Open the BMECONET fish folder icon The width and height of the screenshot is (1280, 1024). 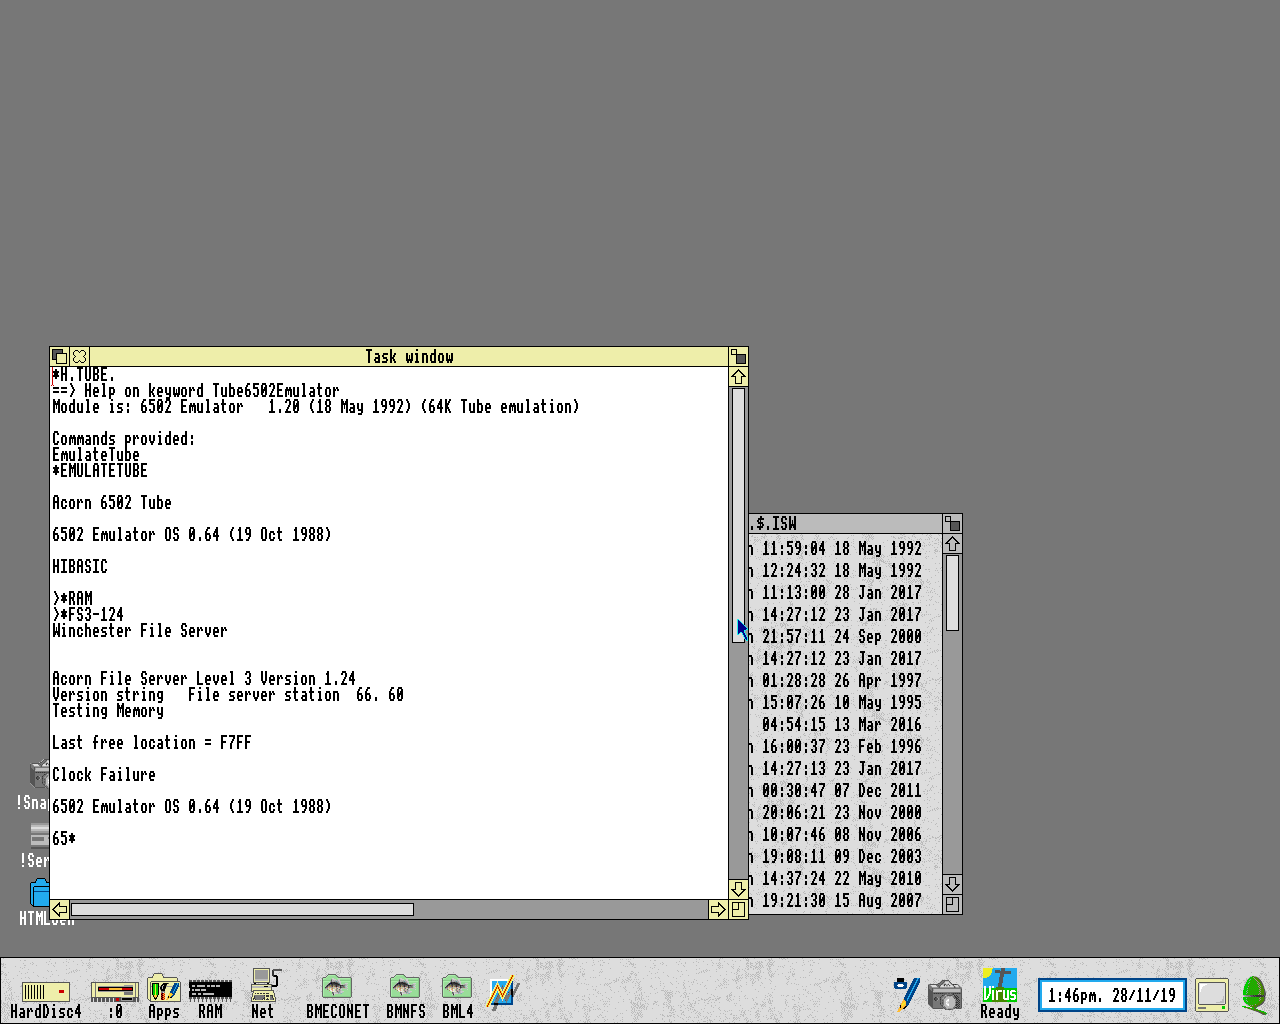(337, 988)
